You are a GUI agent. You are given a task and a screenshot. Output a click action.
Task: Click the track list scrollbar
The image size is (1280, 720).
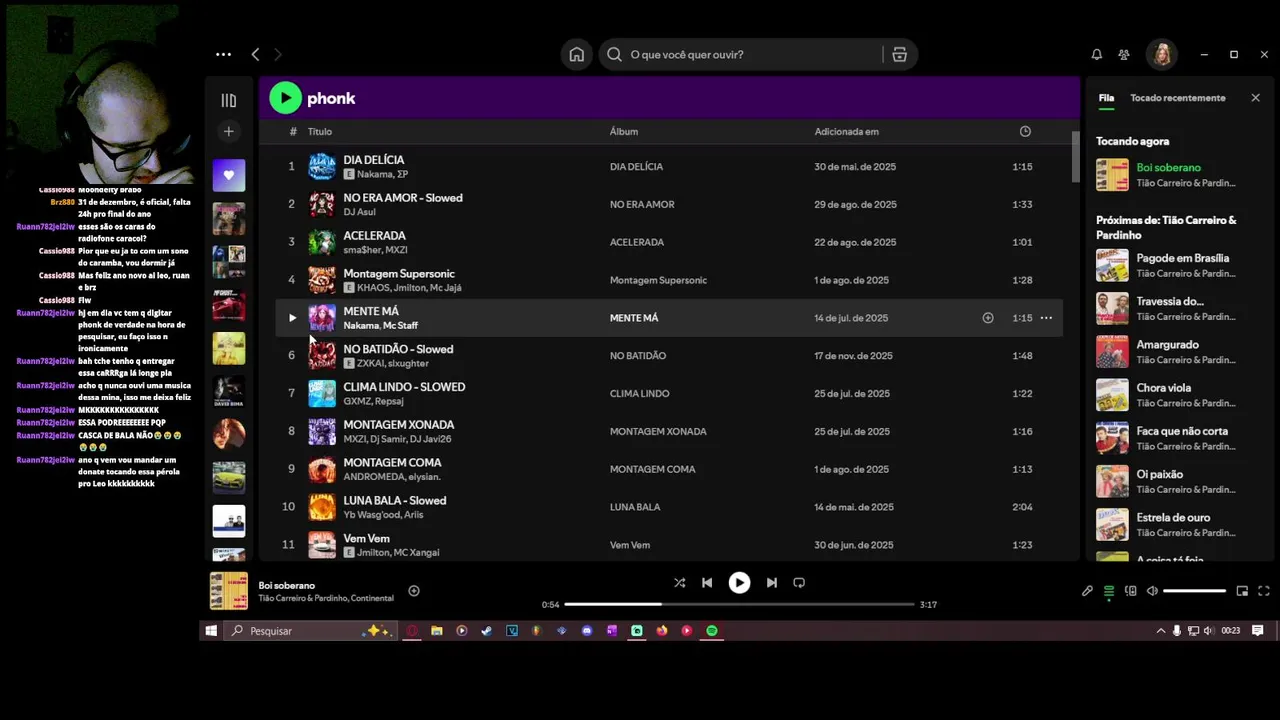click(1076, 157)
